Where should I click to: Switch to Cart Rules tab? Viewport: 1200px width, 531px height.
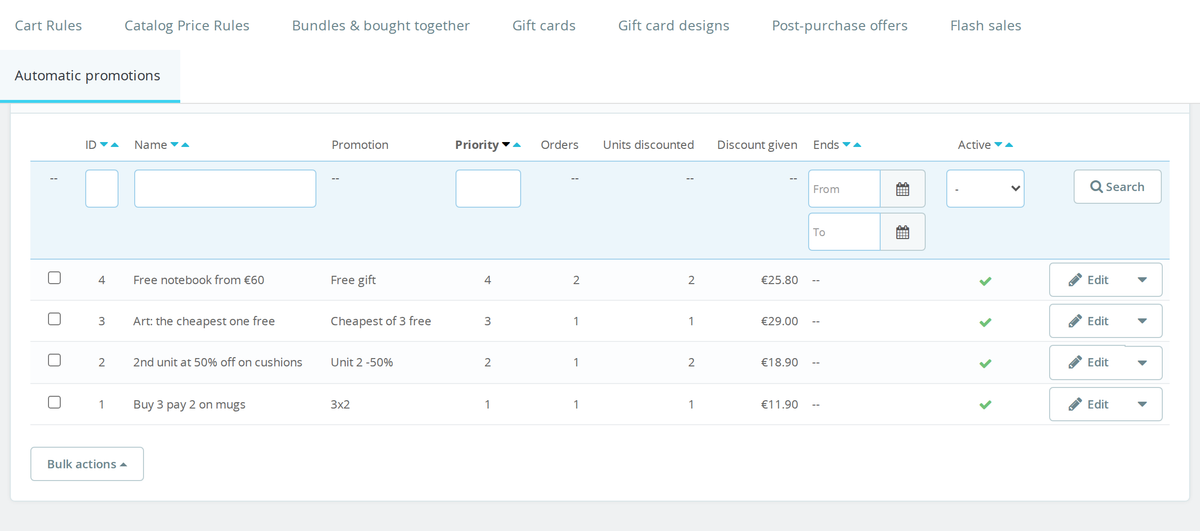(x=48, y=25)
